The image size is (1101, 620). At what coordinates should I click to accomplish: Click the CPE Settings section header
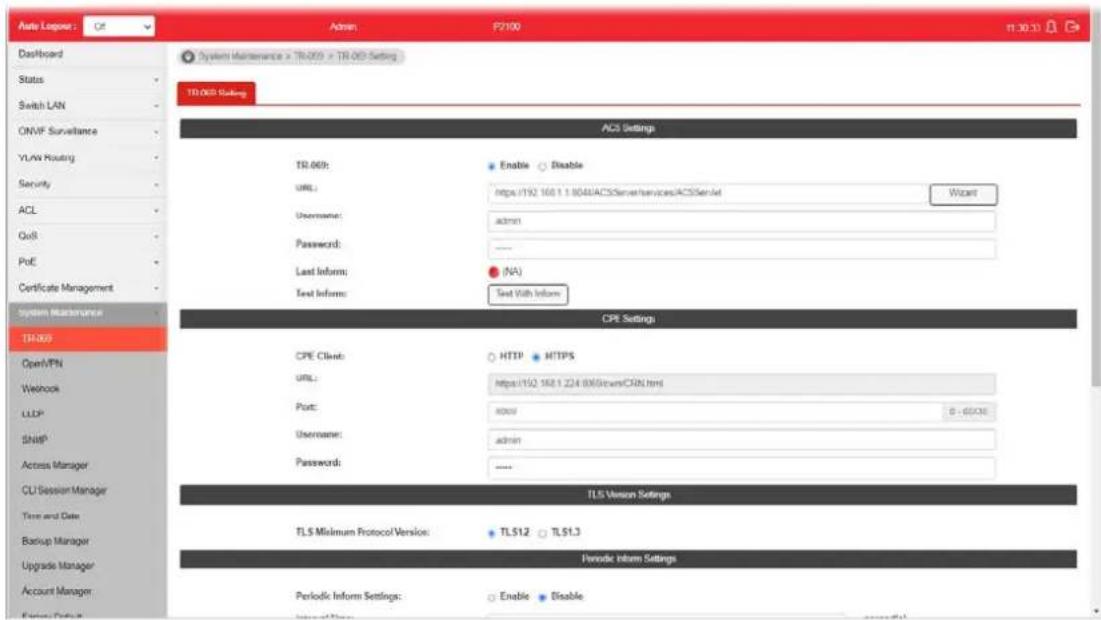coord(628,319)
